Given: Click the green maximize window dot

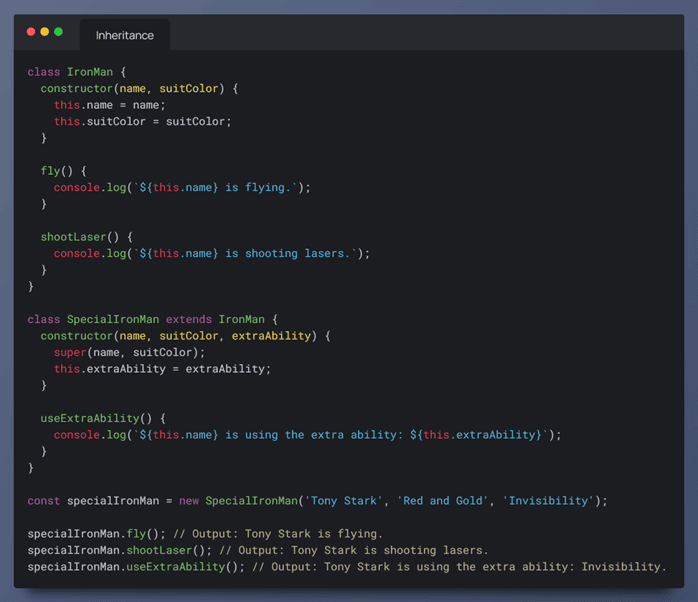Looking at the screenshot, I should coord(58,32).
